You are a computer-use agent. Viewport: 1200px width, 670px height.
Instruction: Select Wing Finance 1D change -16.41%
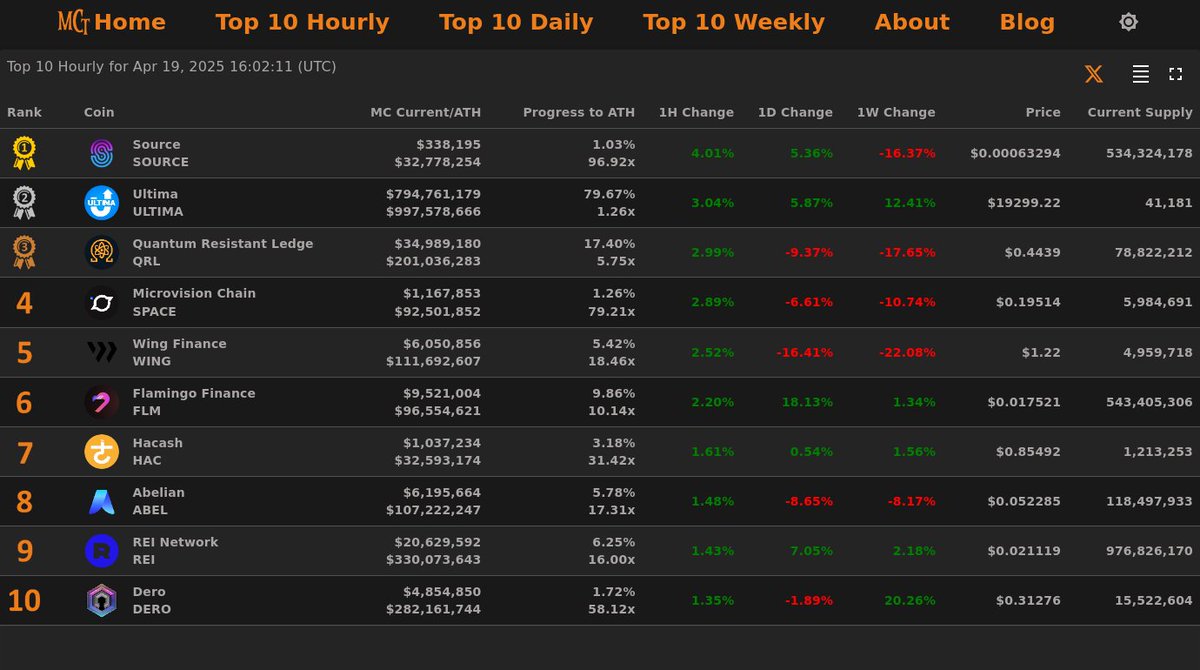pyautogui.click(x=804, y=352)
